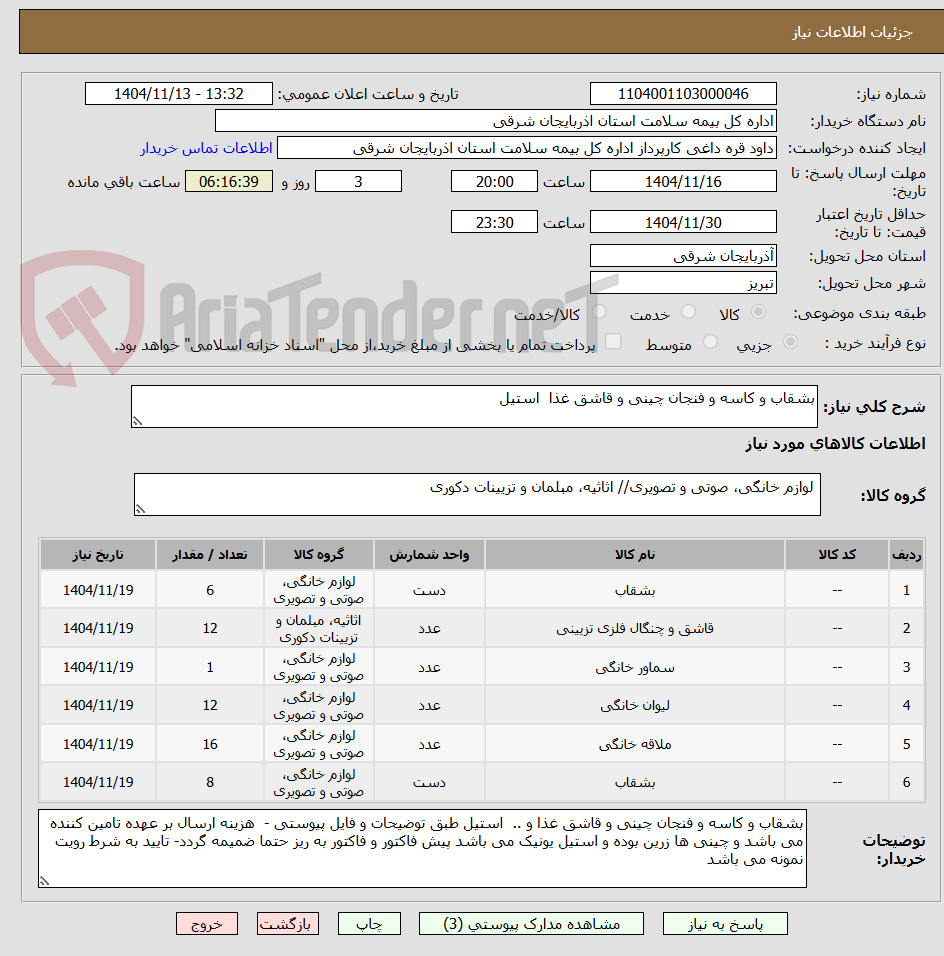The width and height of the screenshot is (944, 956).
Task: Click the کد کالا column header
Action: pyautogui.click(x=837, y=555)
